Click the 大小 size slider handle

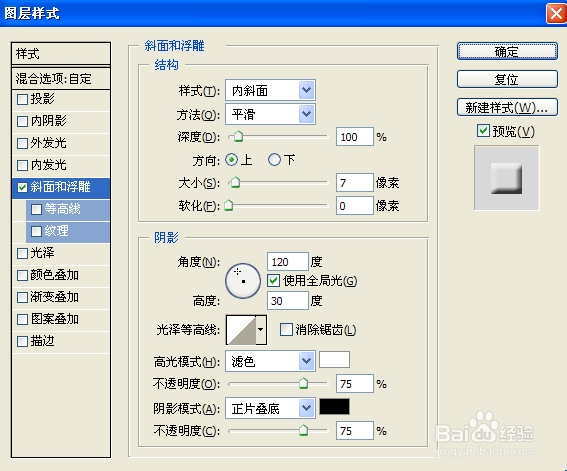pos(235,183)
